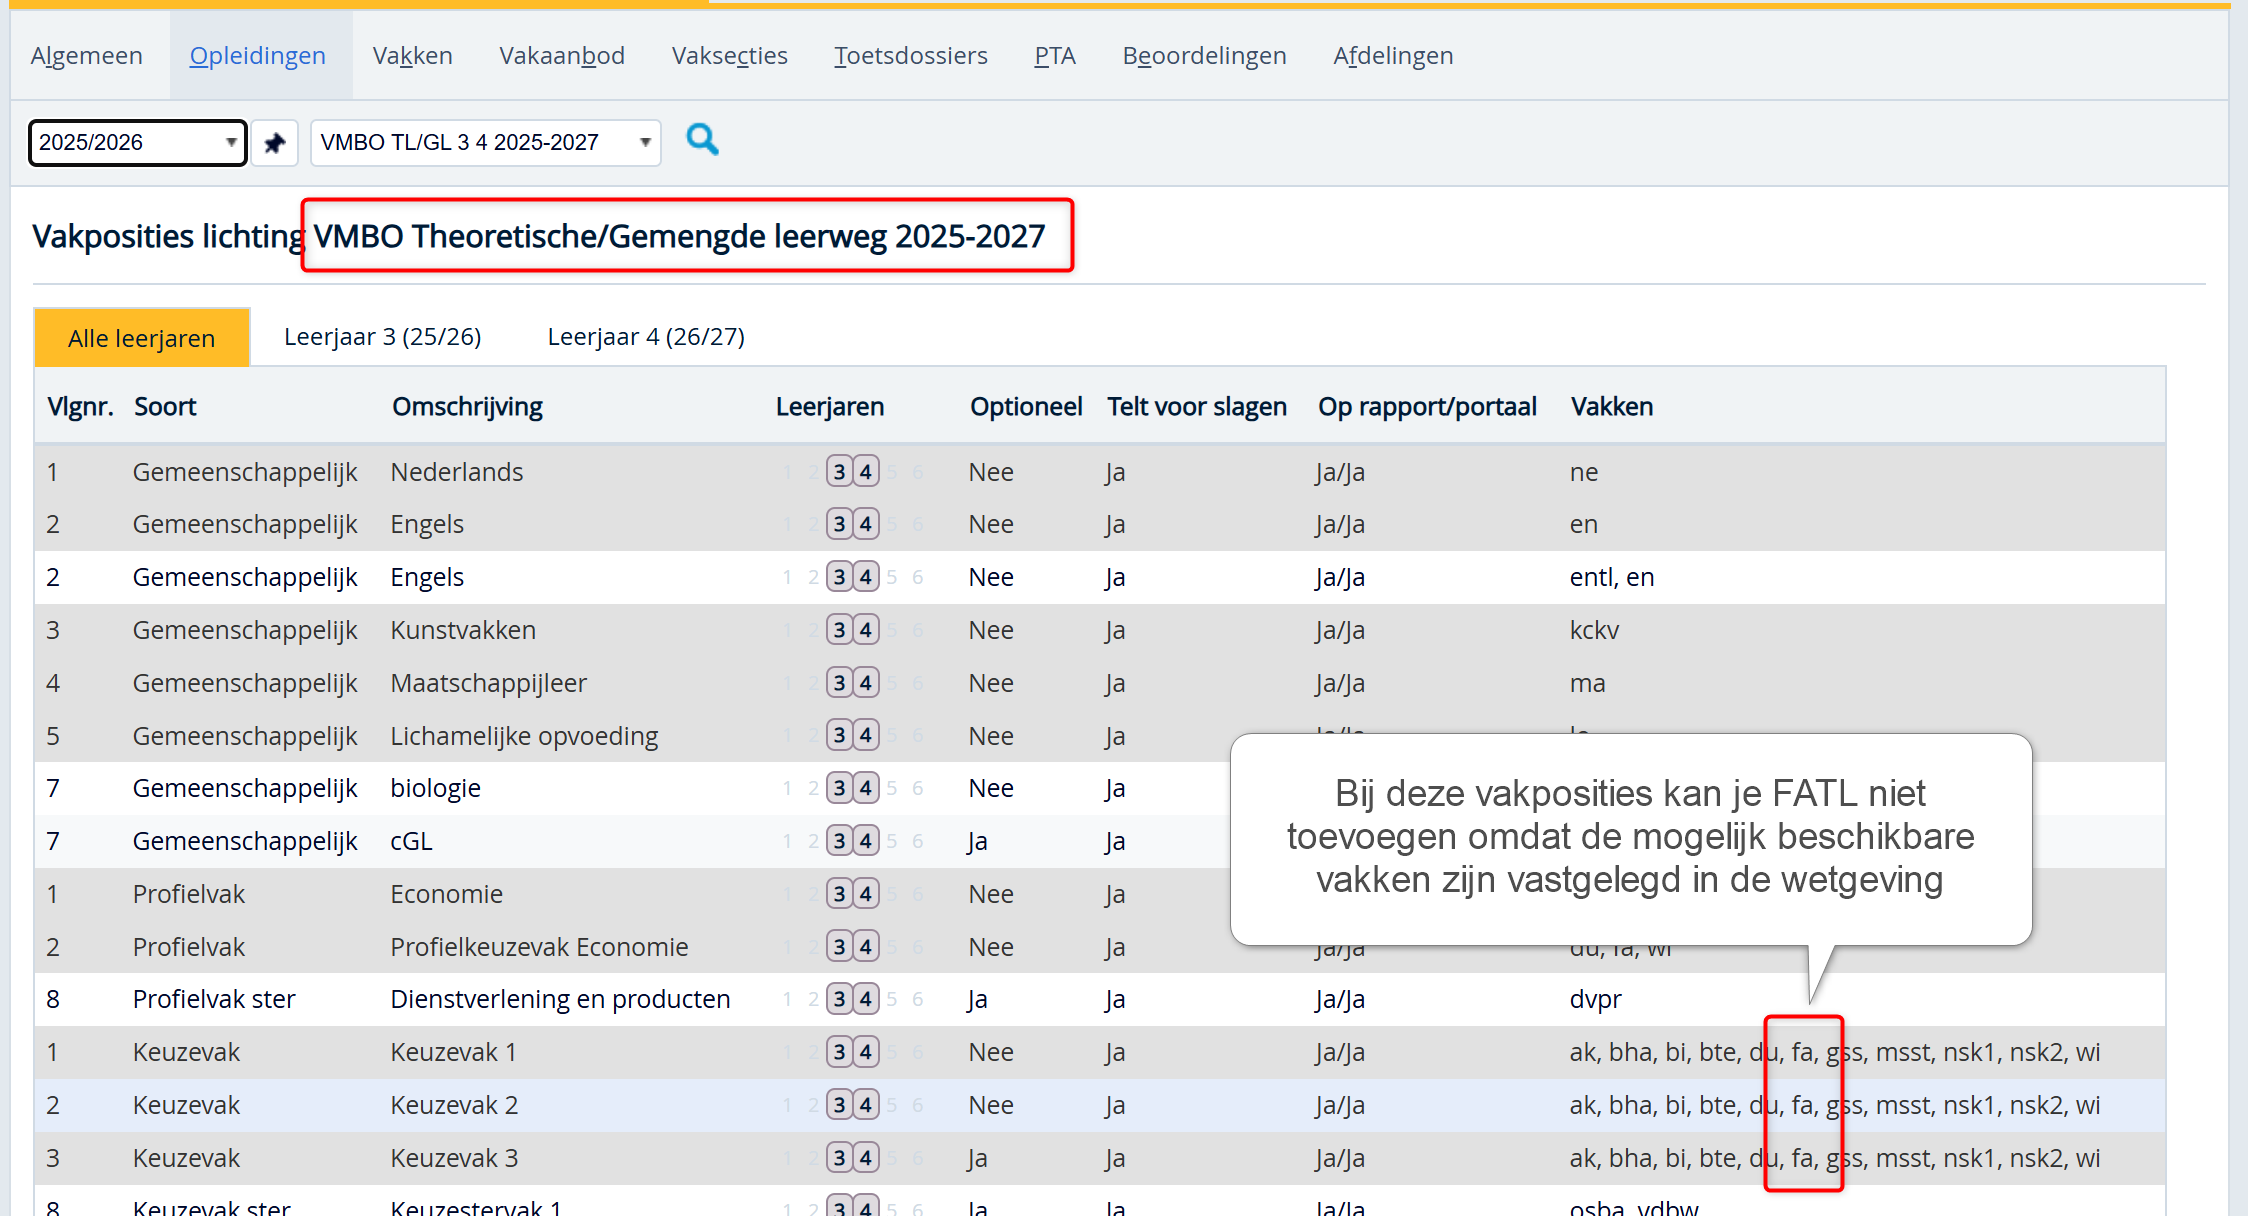Screen dimensions: 2248x1216
Task: Switch to the Vakken menu tab
Action: pos(412,56)
